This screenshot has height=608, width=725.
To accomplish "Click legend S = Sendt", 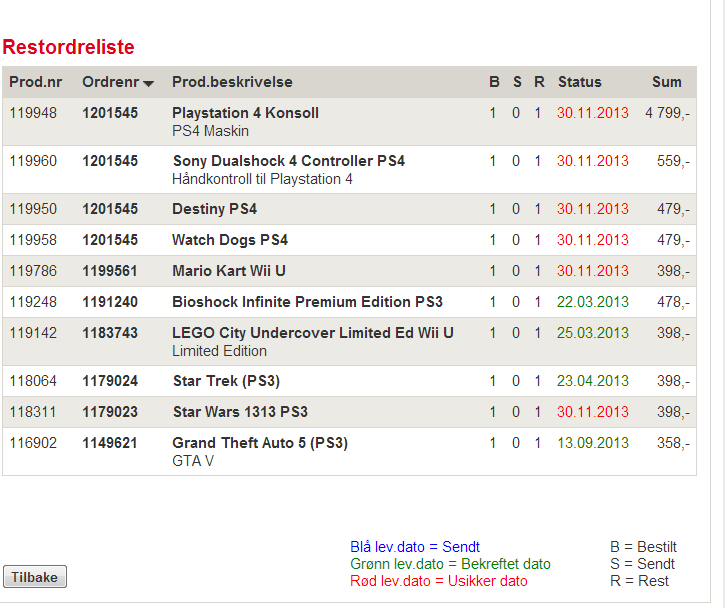I will click(x=642, y=564).
